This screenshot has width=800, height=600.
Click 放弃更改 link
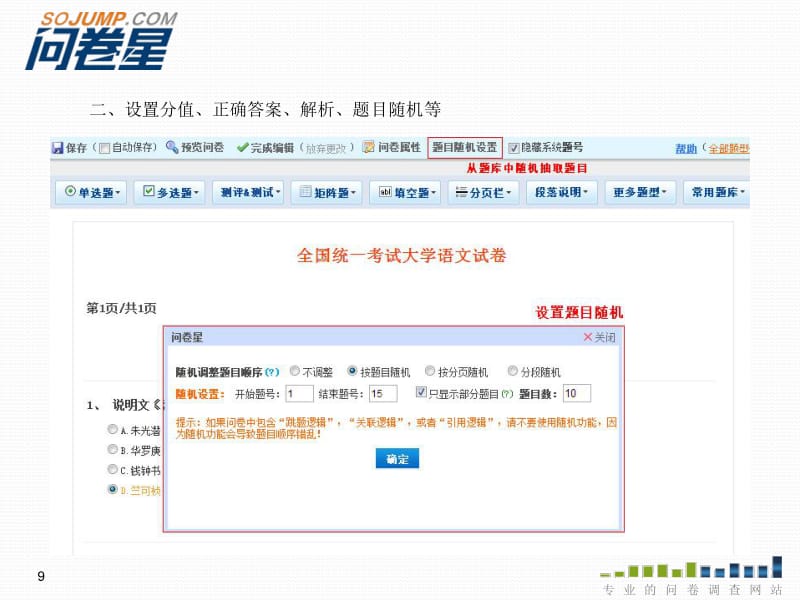(326, 148)
